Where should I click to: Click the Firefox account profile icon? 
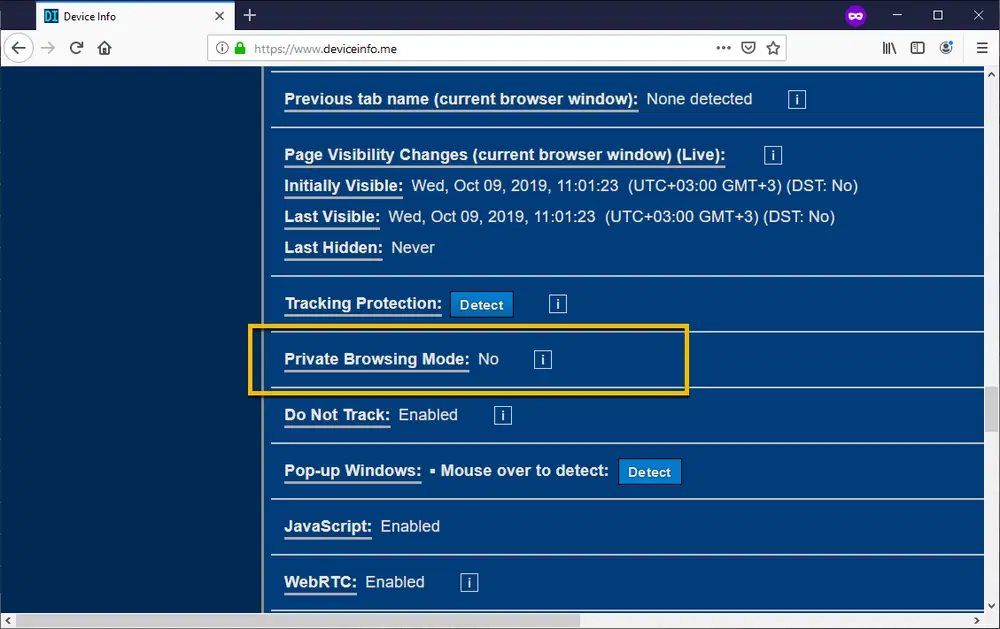pyautogui.click(x=946, y=47)
